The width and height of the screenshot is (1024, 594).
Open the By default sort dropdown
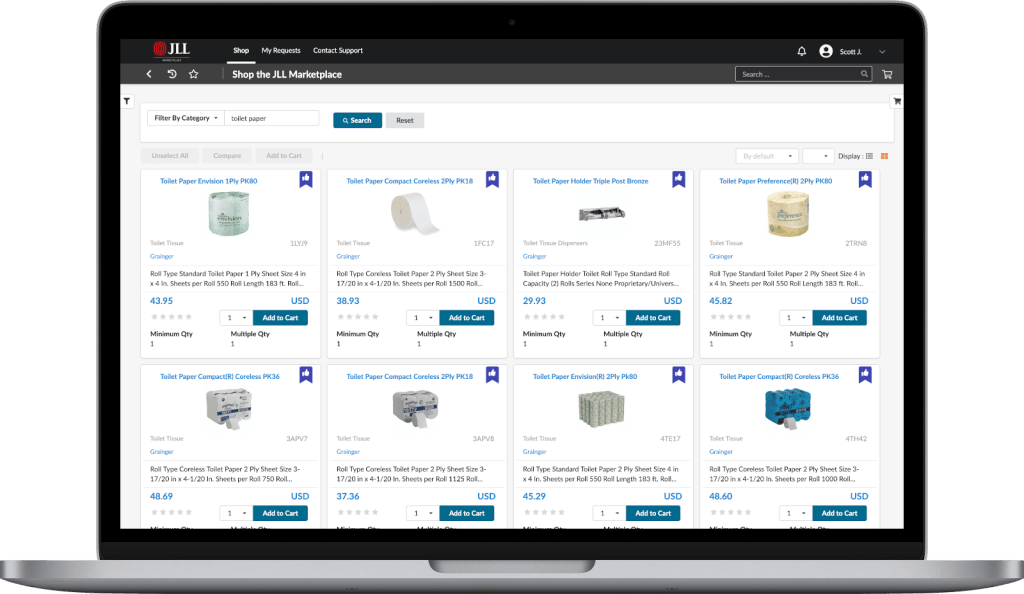[x=767, y=156]
